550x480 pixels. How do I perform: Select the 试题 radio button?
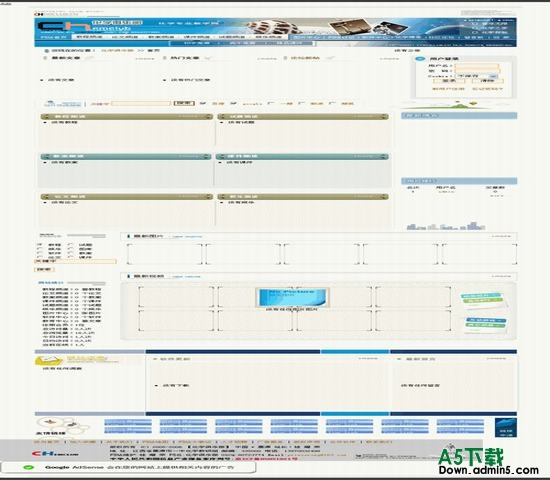[x=71, y=245]
